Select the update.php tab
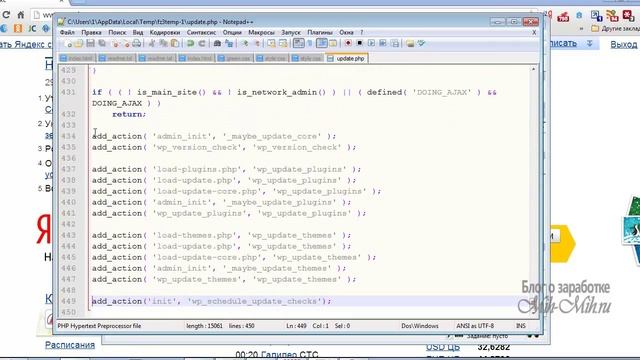Screen dimensions: 640x360 tap(347, 58)
